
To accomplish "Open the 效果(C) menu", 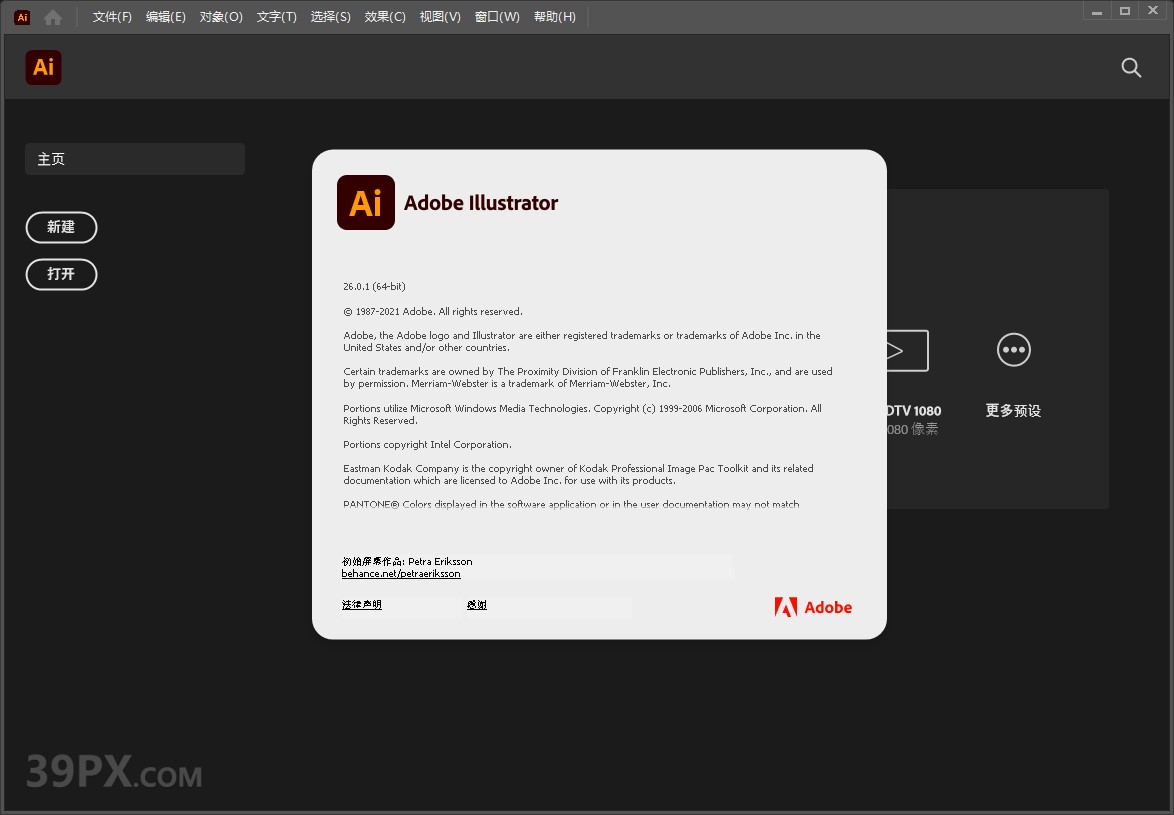I will pyautogui.click(x=385, y=16).
